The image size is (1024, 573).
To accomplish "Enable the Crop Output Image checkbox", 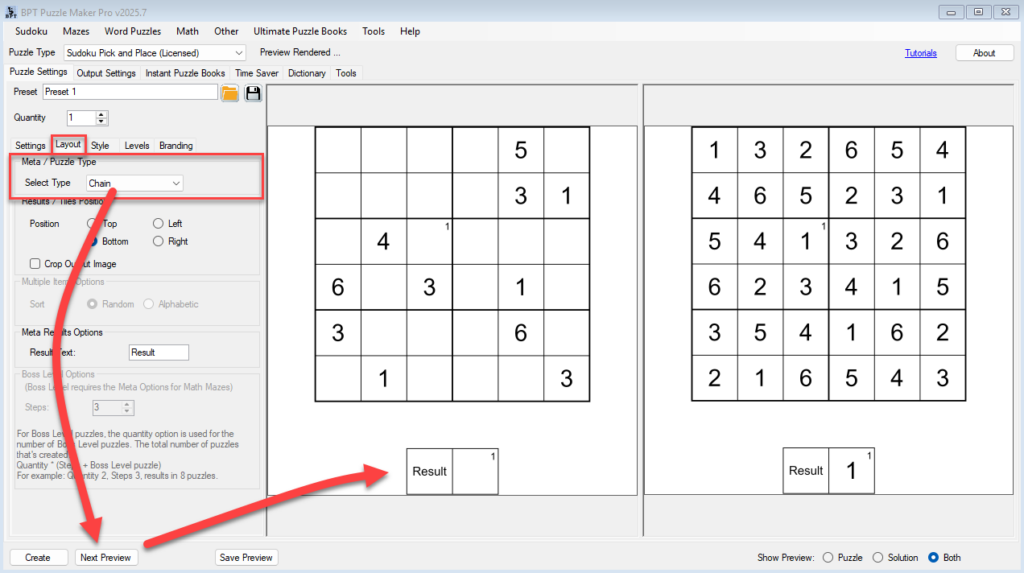I will click(x=36, y=264).
